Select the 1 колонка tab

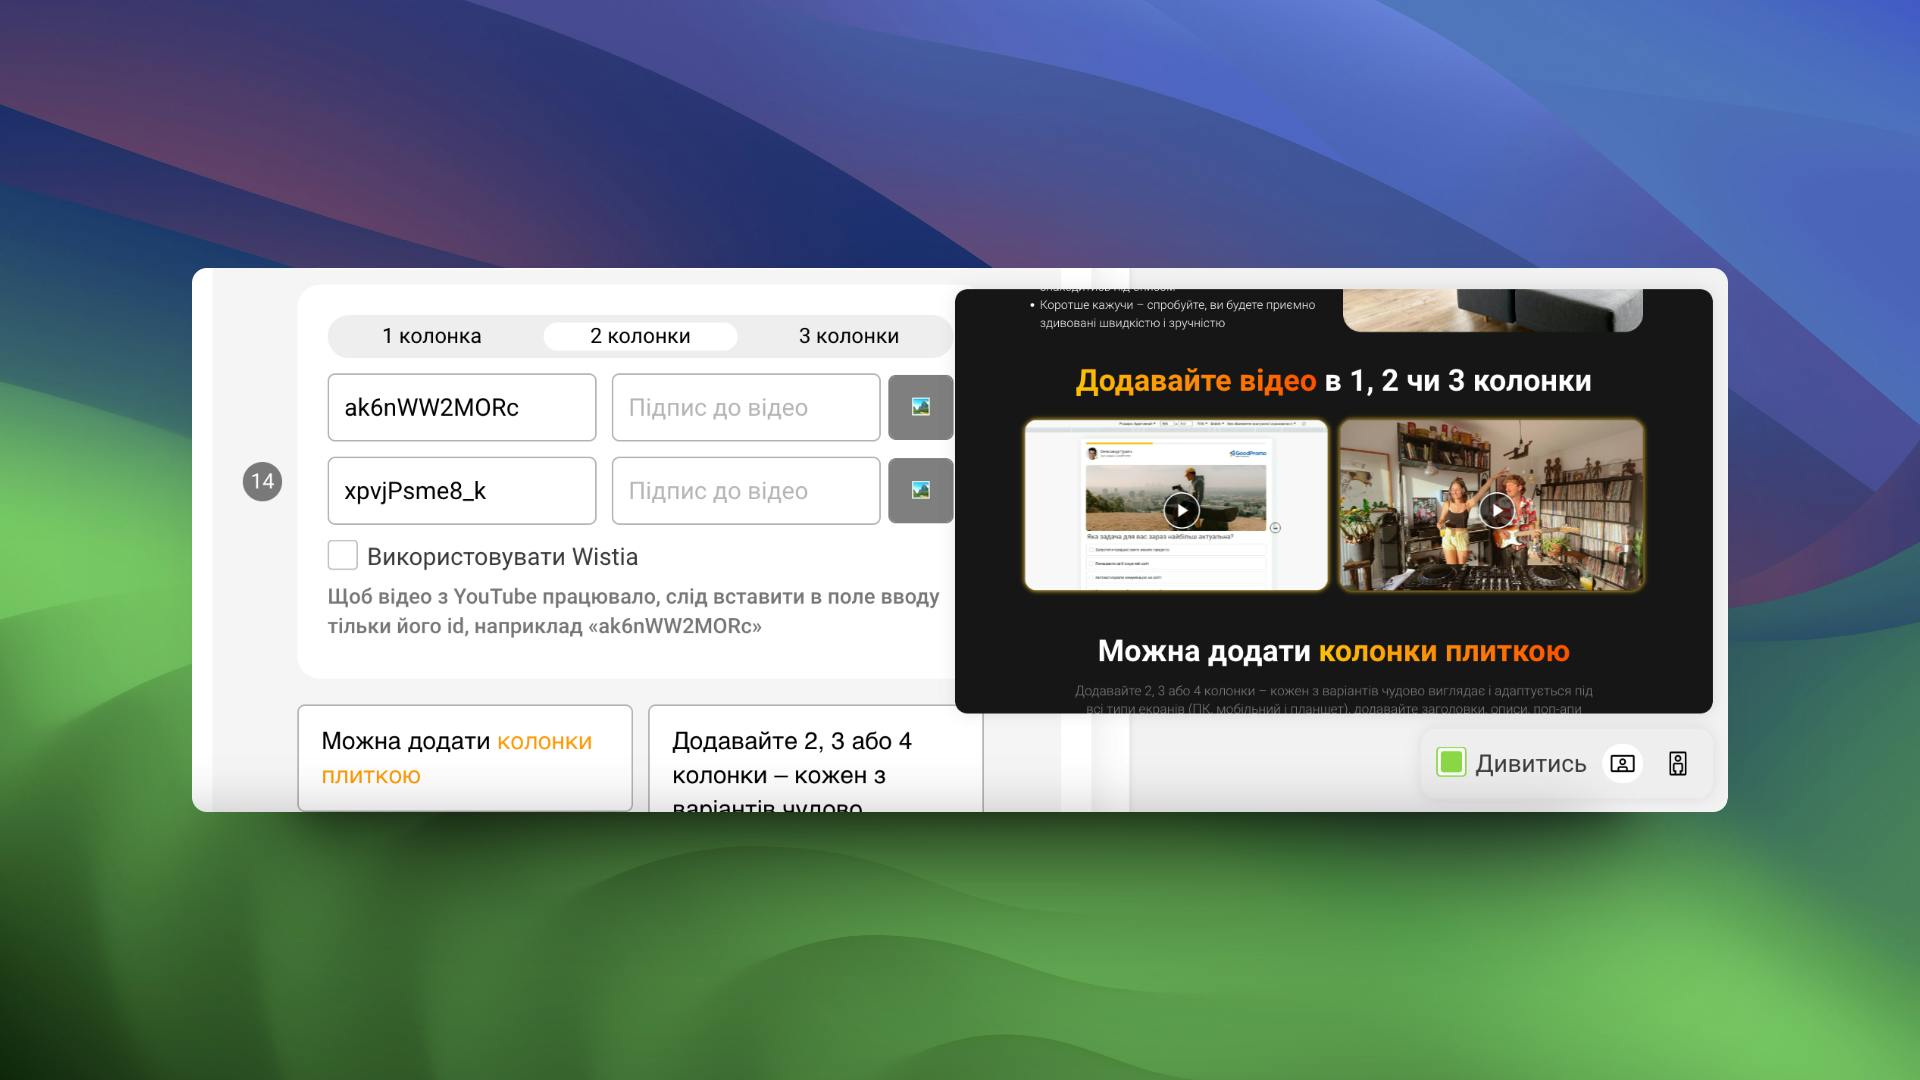point(432,336)
